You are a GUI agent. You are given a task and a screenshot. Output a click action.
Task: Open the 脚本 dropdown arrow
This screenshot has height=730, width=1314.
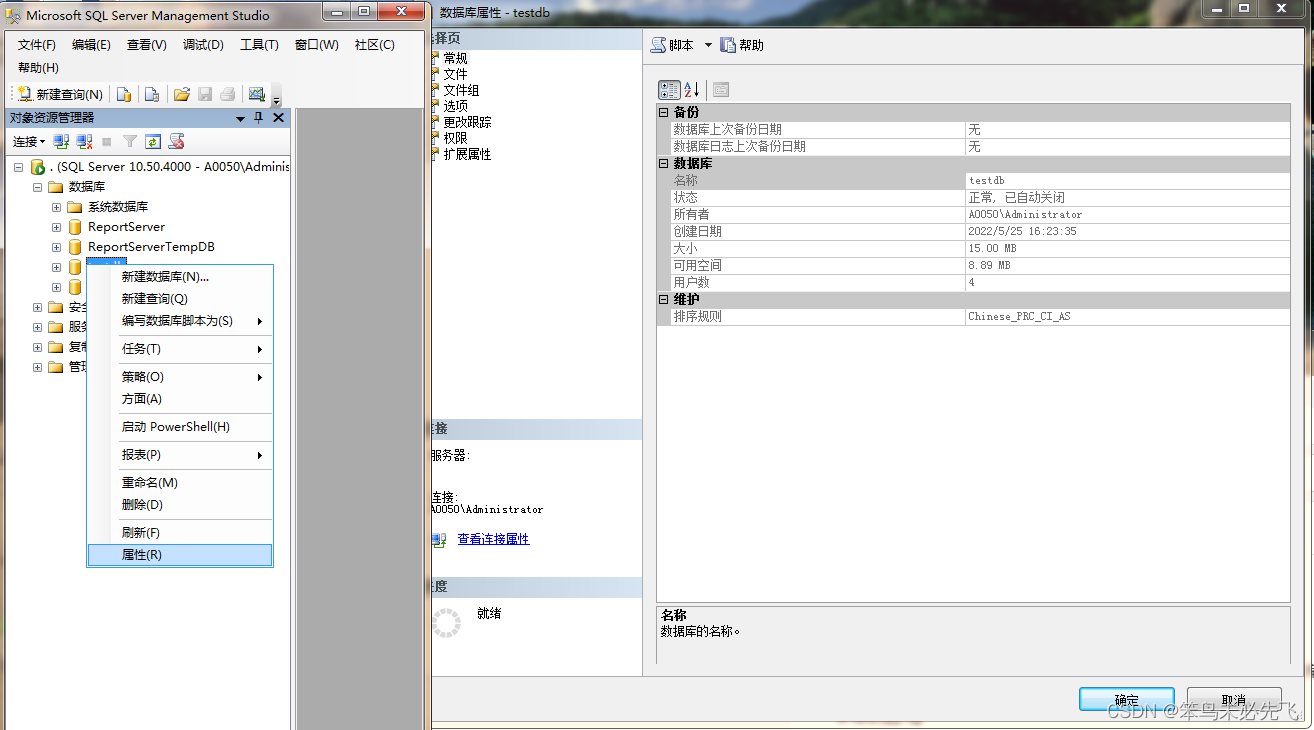[x=708, y=44]
